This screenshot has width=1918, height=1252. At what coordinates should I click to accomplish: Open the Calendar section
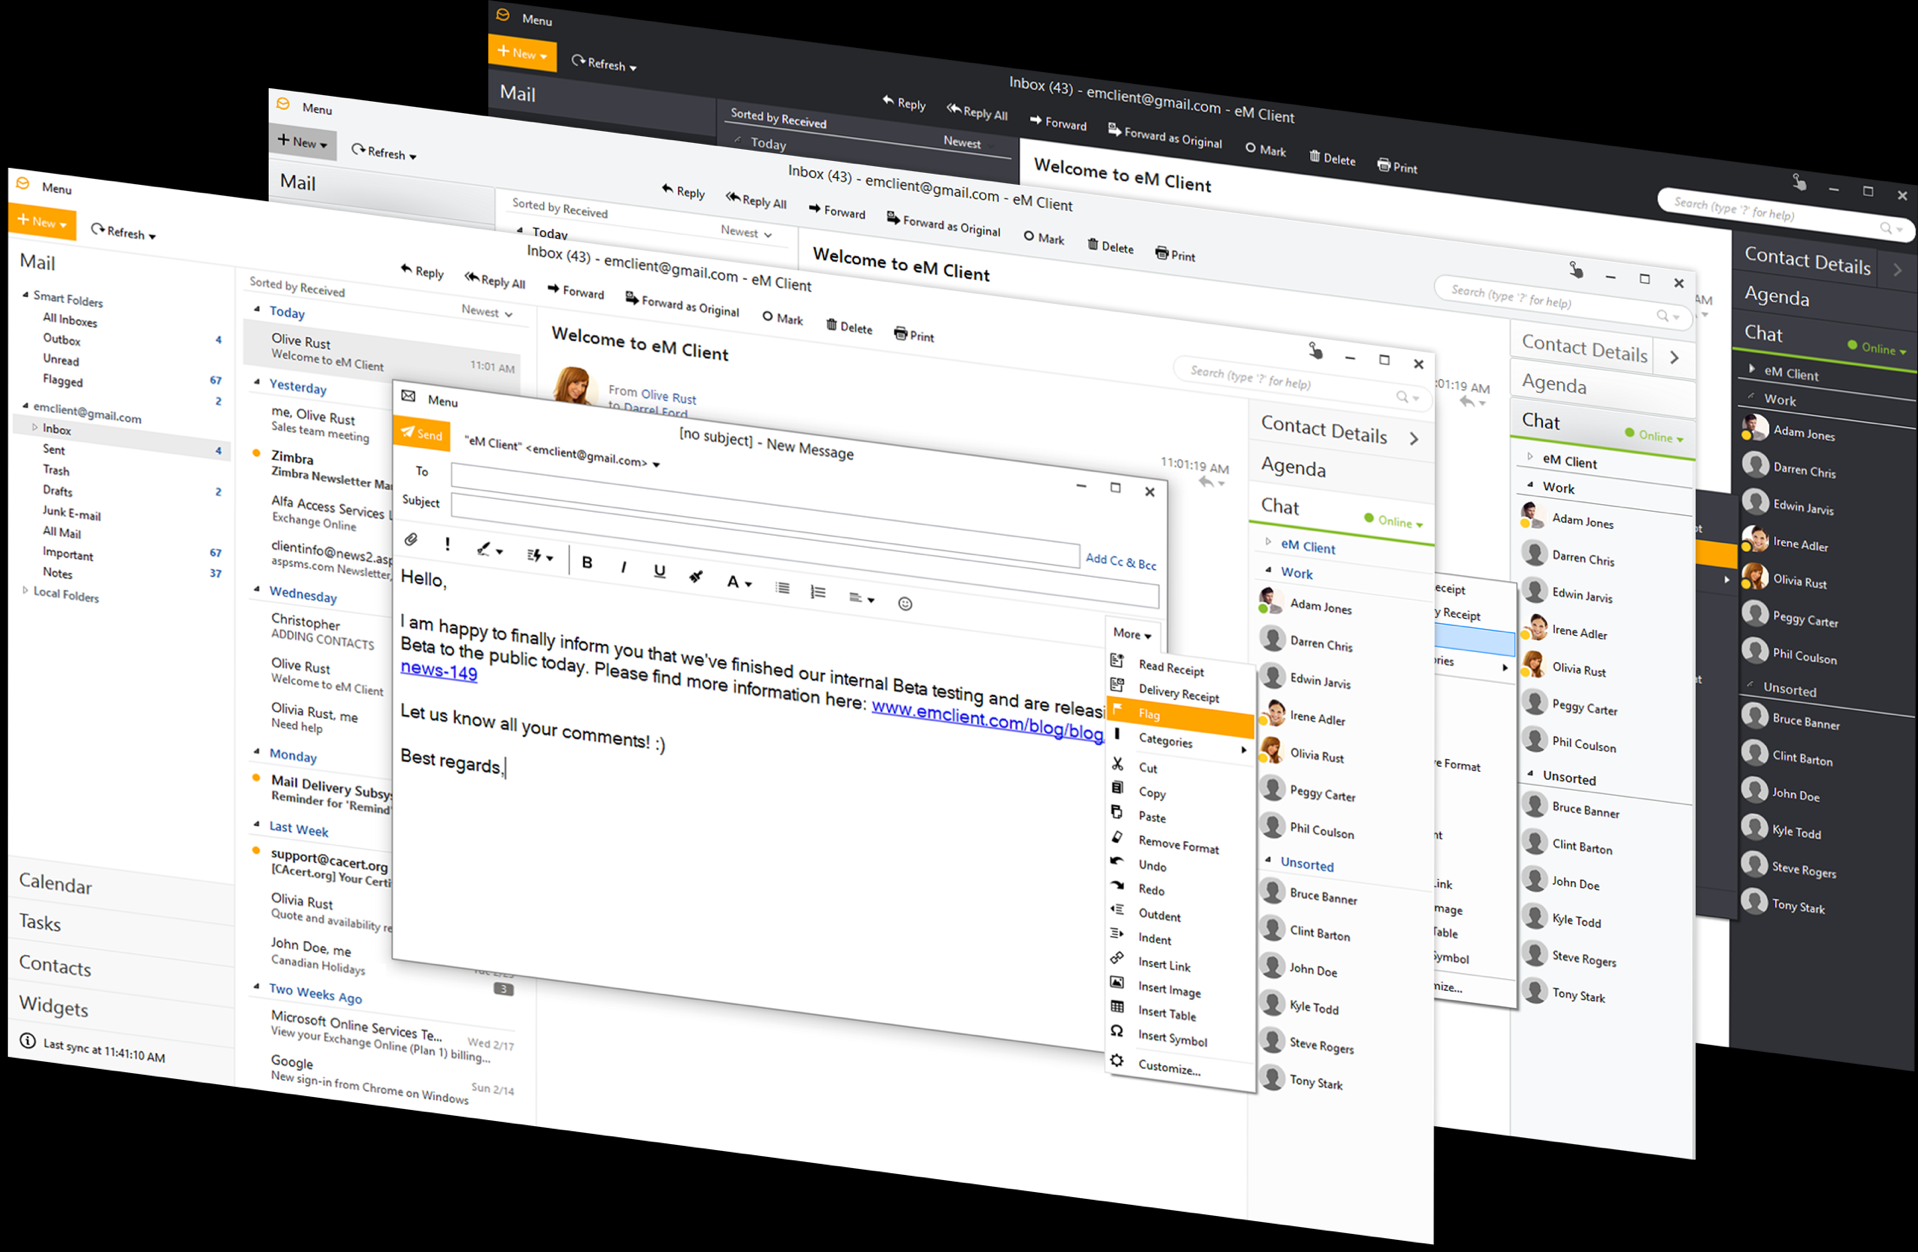coord(55,884)
